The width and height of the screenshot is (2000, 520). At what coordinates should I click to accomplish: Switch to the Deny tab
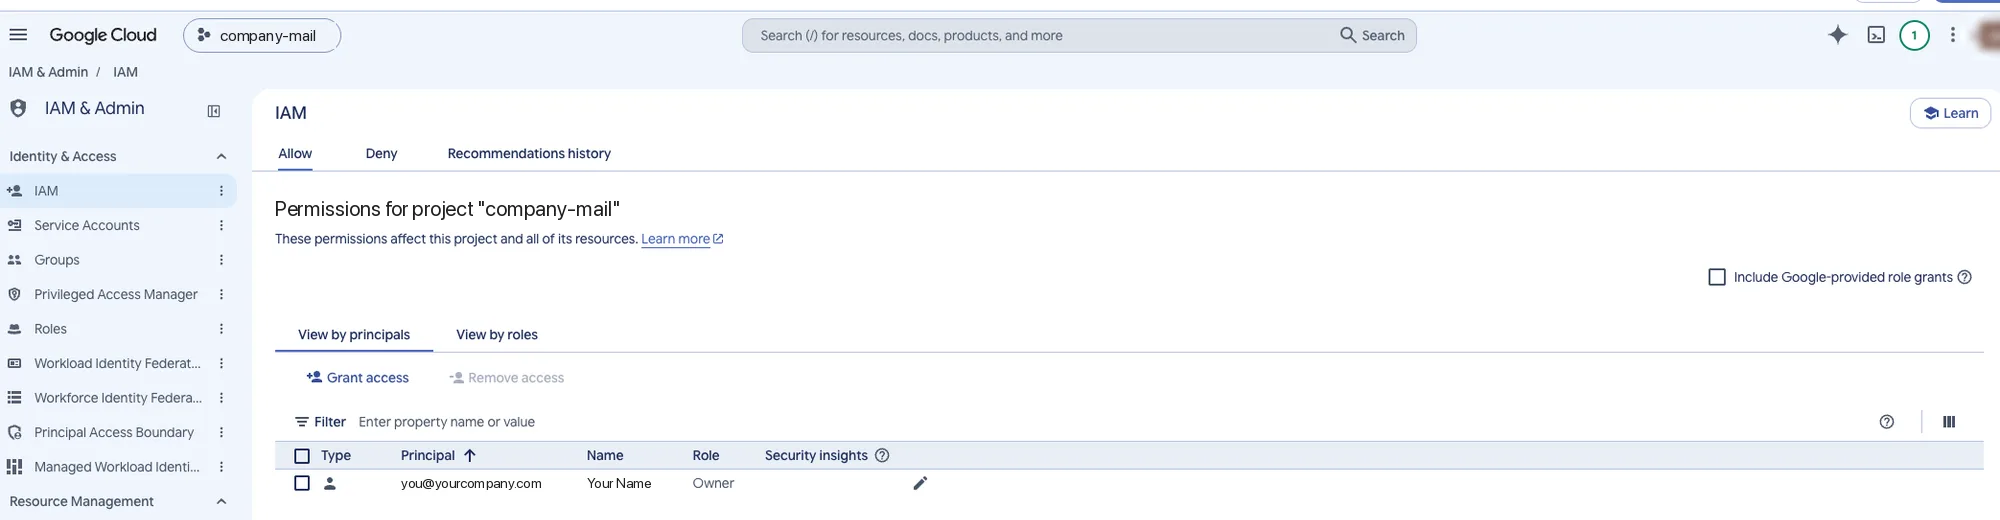pyautogui.click(x=381, y=153)
